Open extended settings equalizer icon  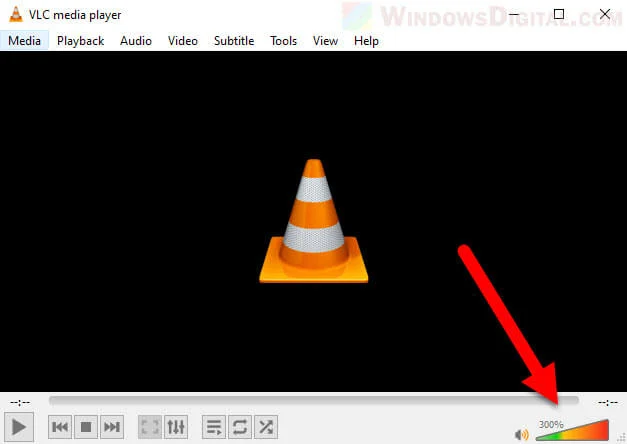(x=176, y=427)
